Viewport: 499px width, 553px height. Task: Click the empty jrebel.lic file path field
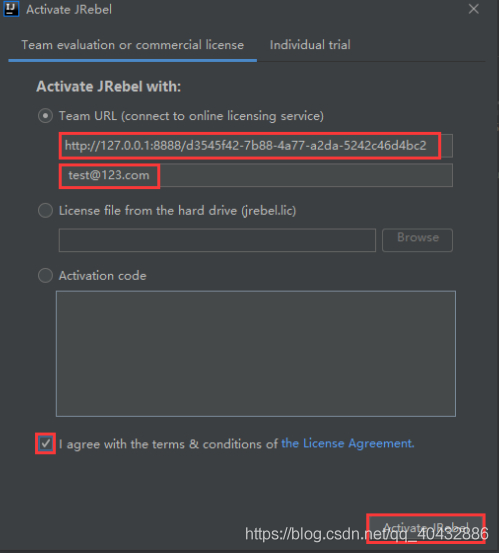tap(217, 240)
